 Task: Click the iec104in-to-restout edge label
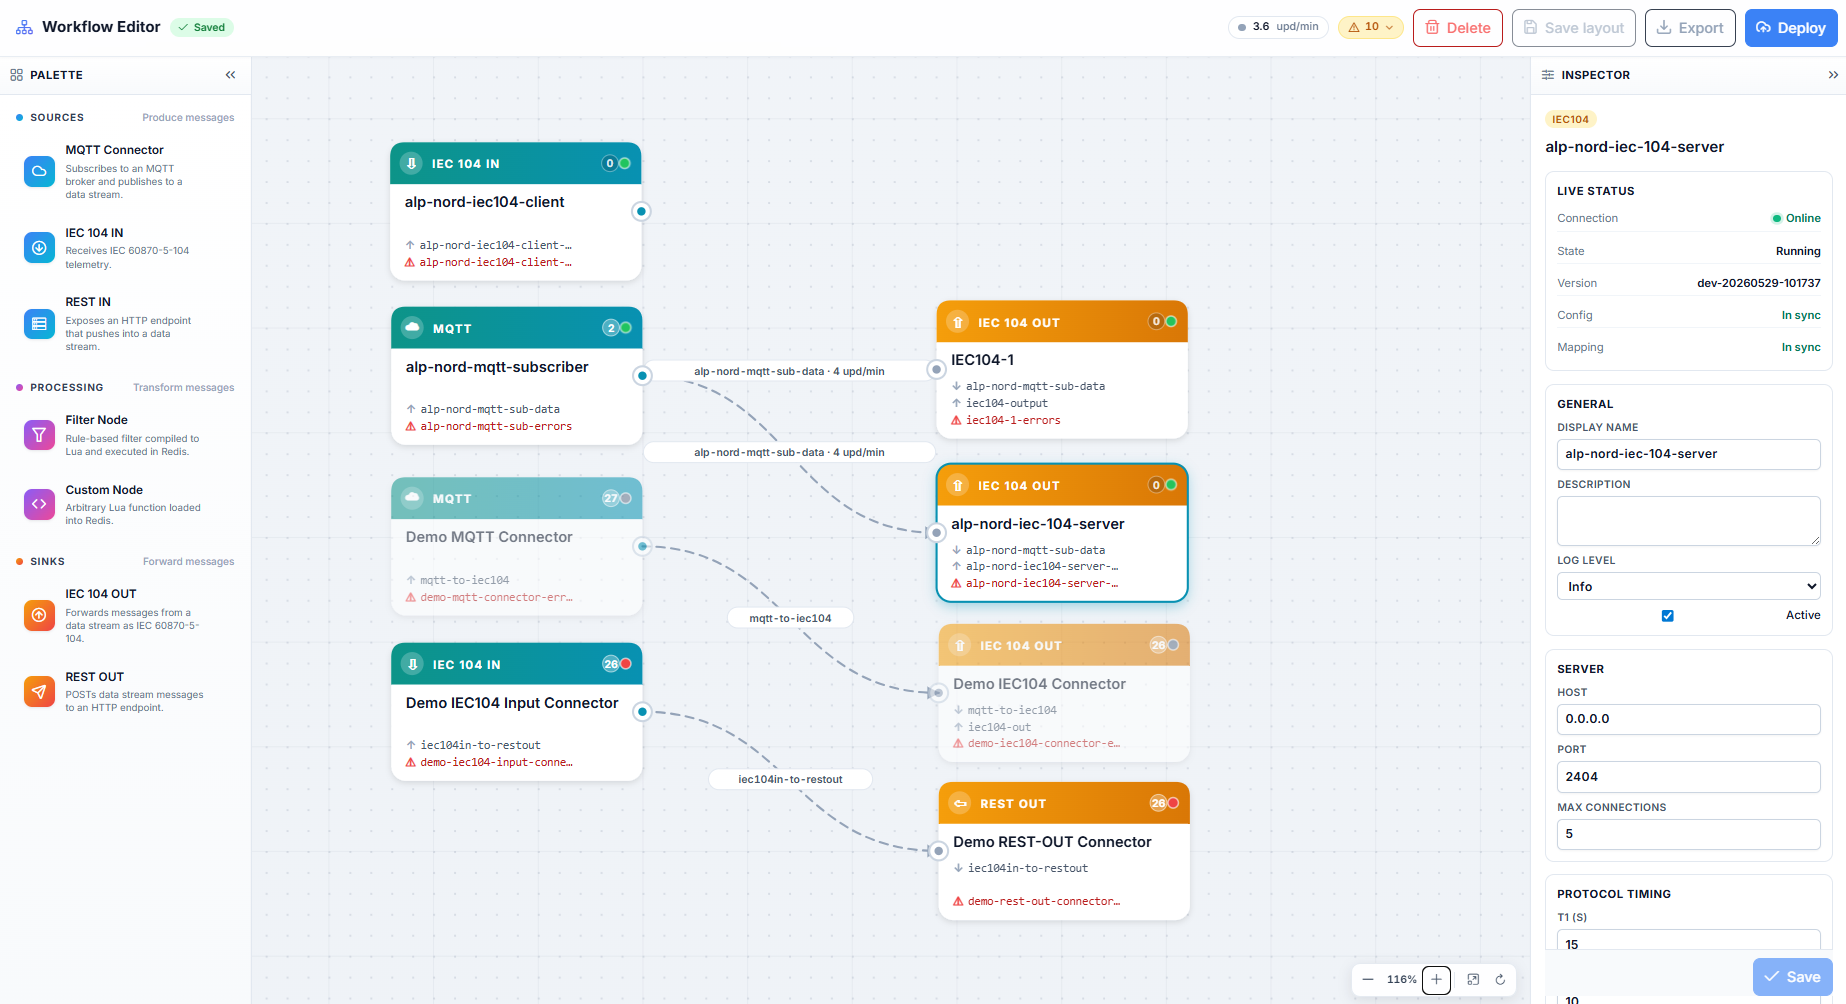pos(790,779)
